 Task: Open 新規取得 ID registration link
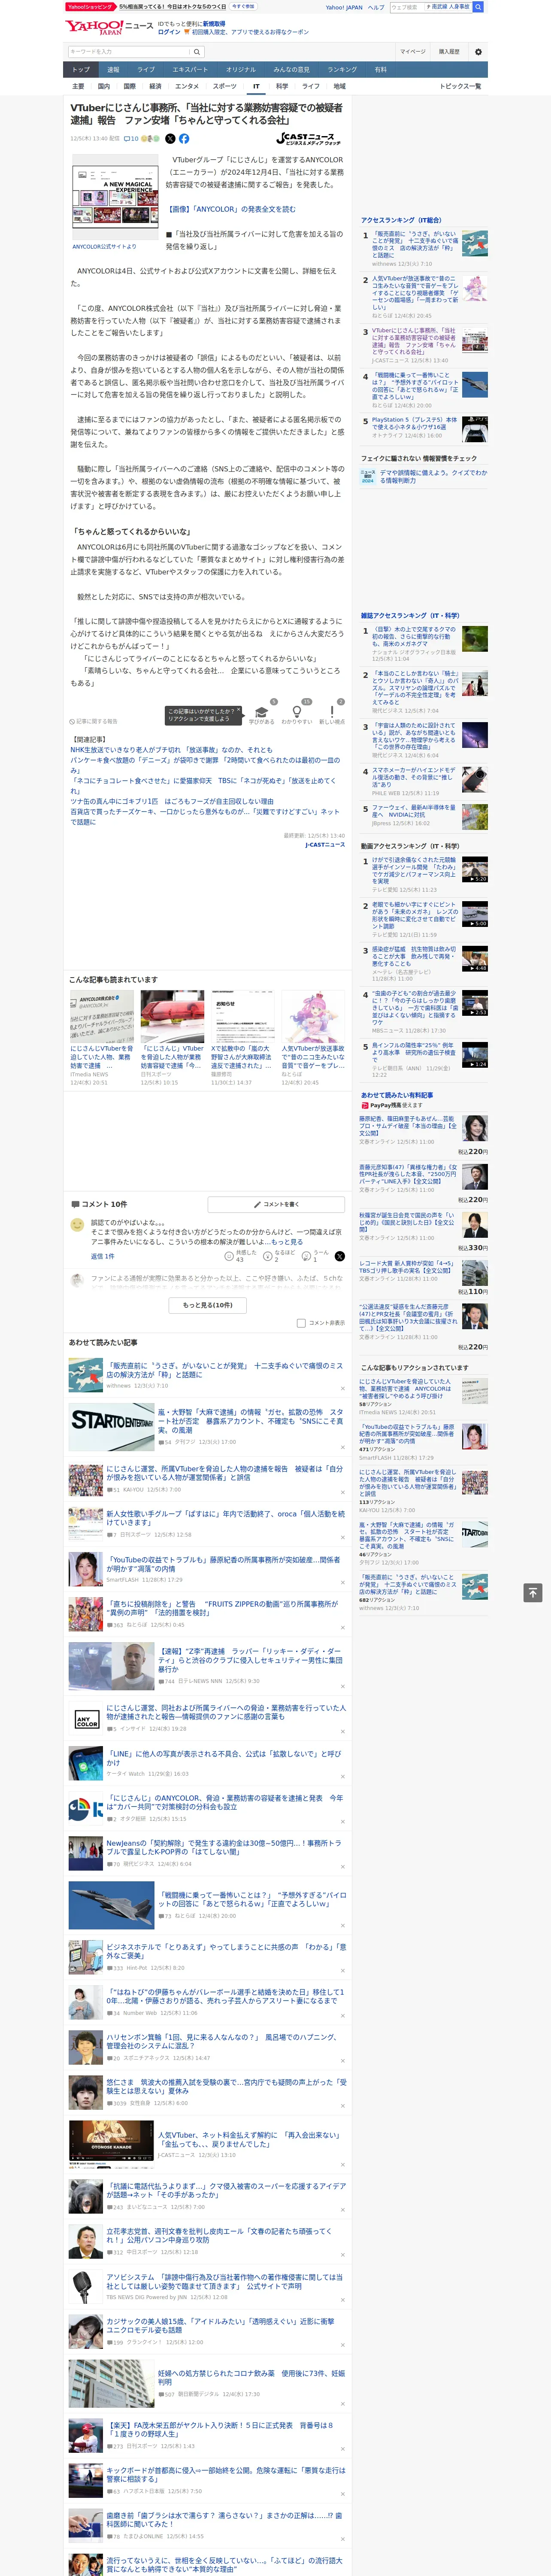(214, 23)
